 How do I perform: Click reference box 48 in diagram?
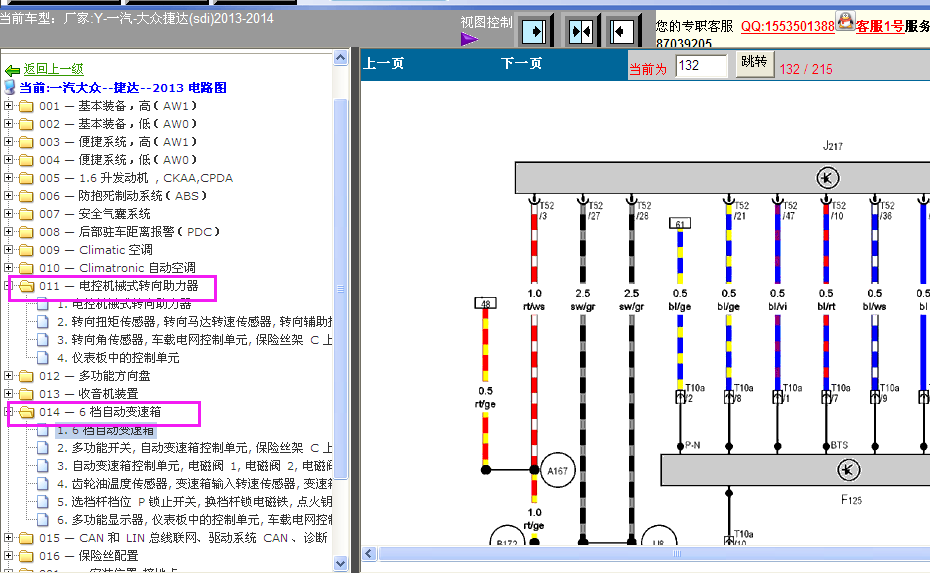(x=485, y=303)
